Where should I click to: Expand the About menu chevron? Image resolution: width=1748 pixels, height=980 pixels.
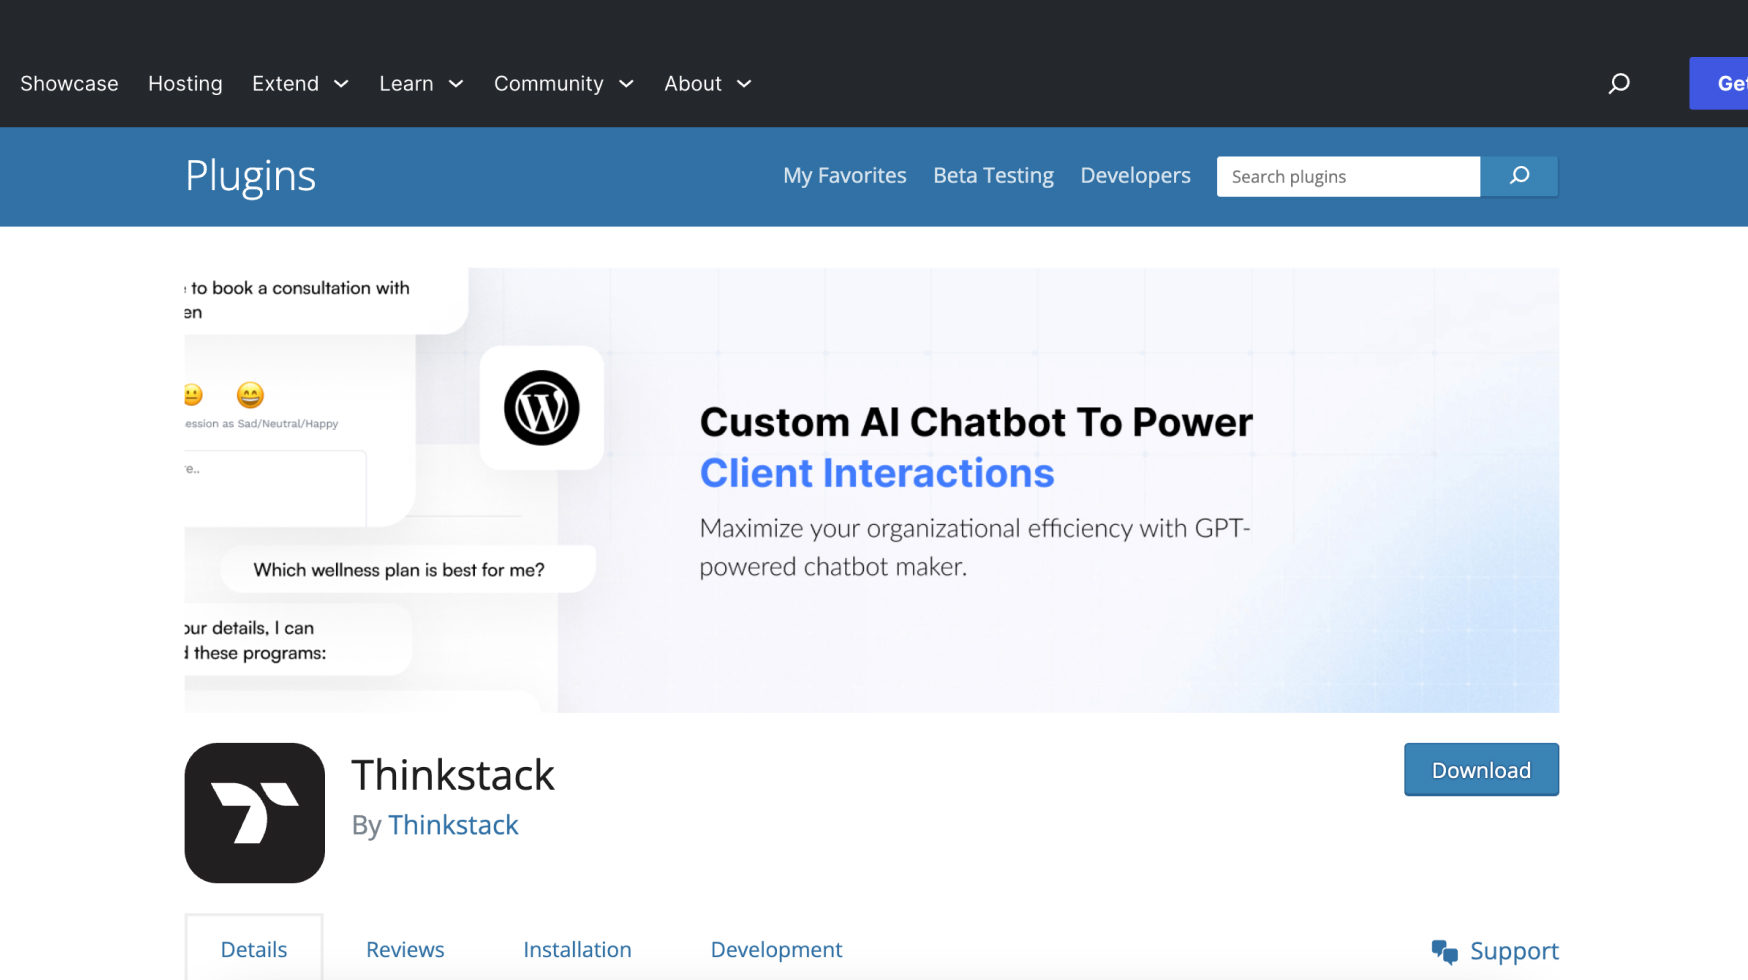[x=744, y=84]
